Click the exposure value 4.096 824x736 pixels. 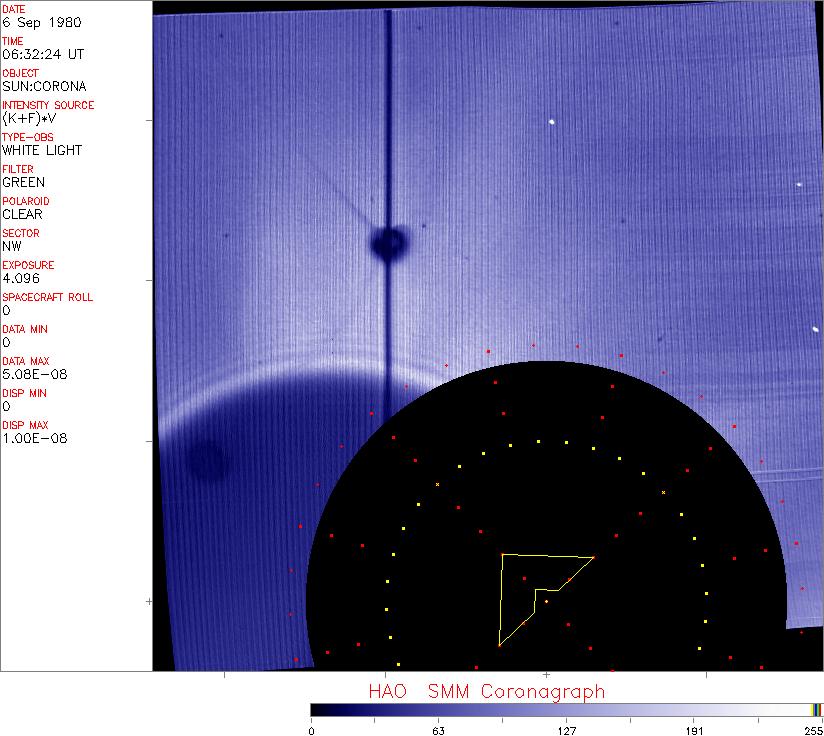click(21, 278)
